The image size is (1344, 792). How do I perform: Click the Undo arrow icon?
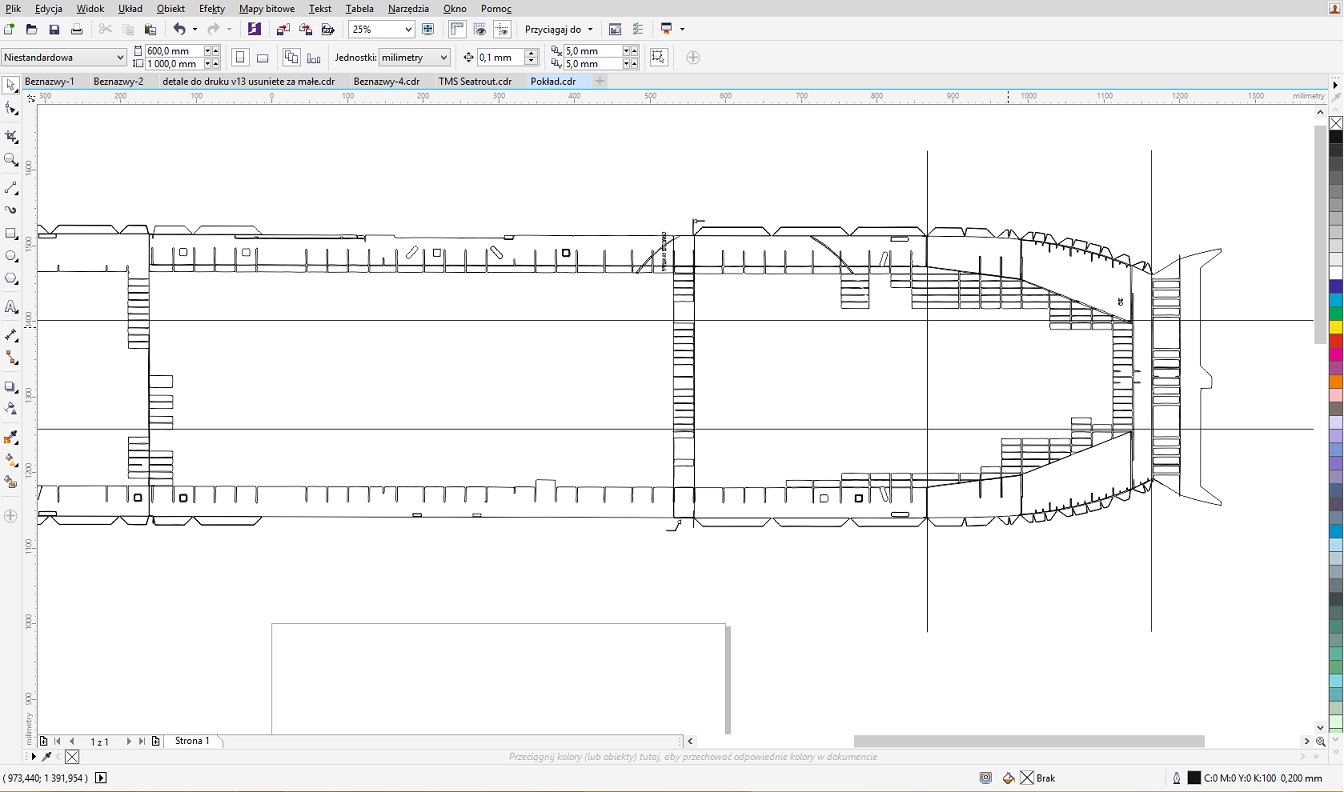pyautogui.click(x=179, y=30)
